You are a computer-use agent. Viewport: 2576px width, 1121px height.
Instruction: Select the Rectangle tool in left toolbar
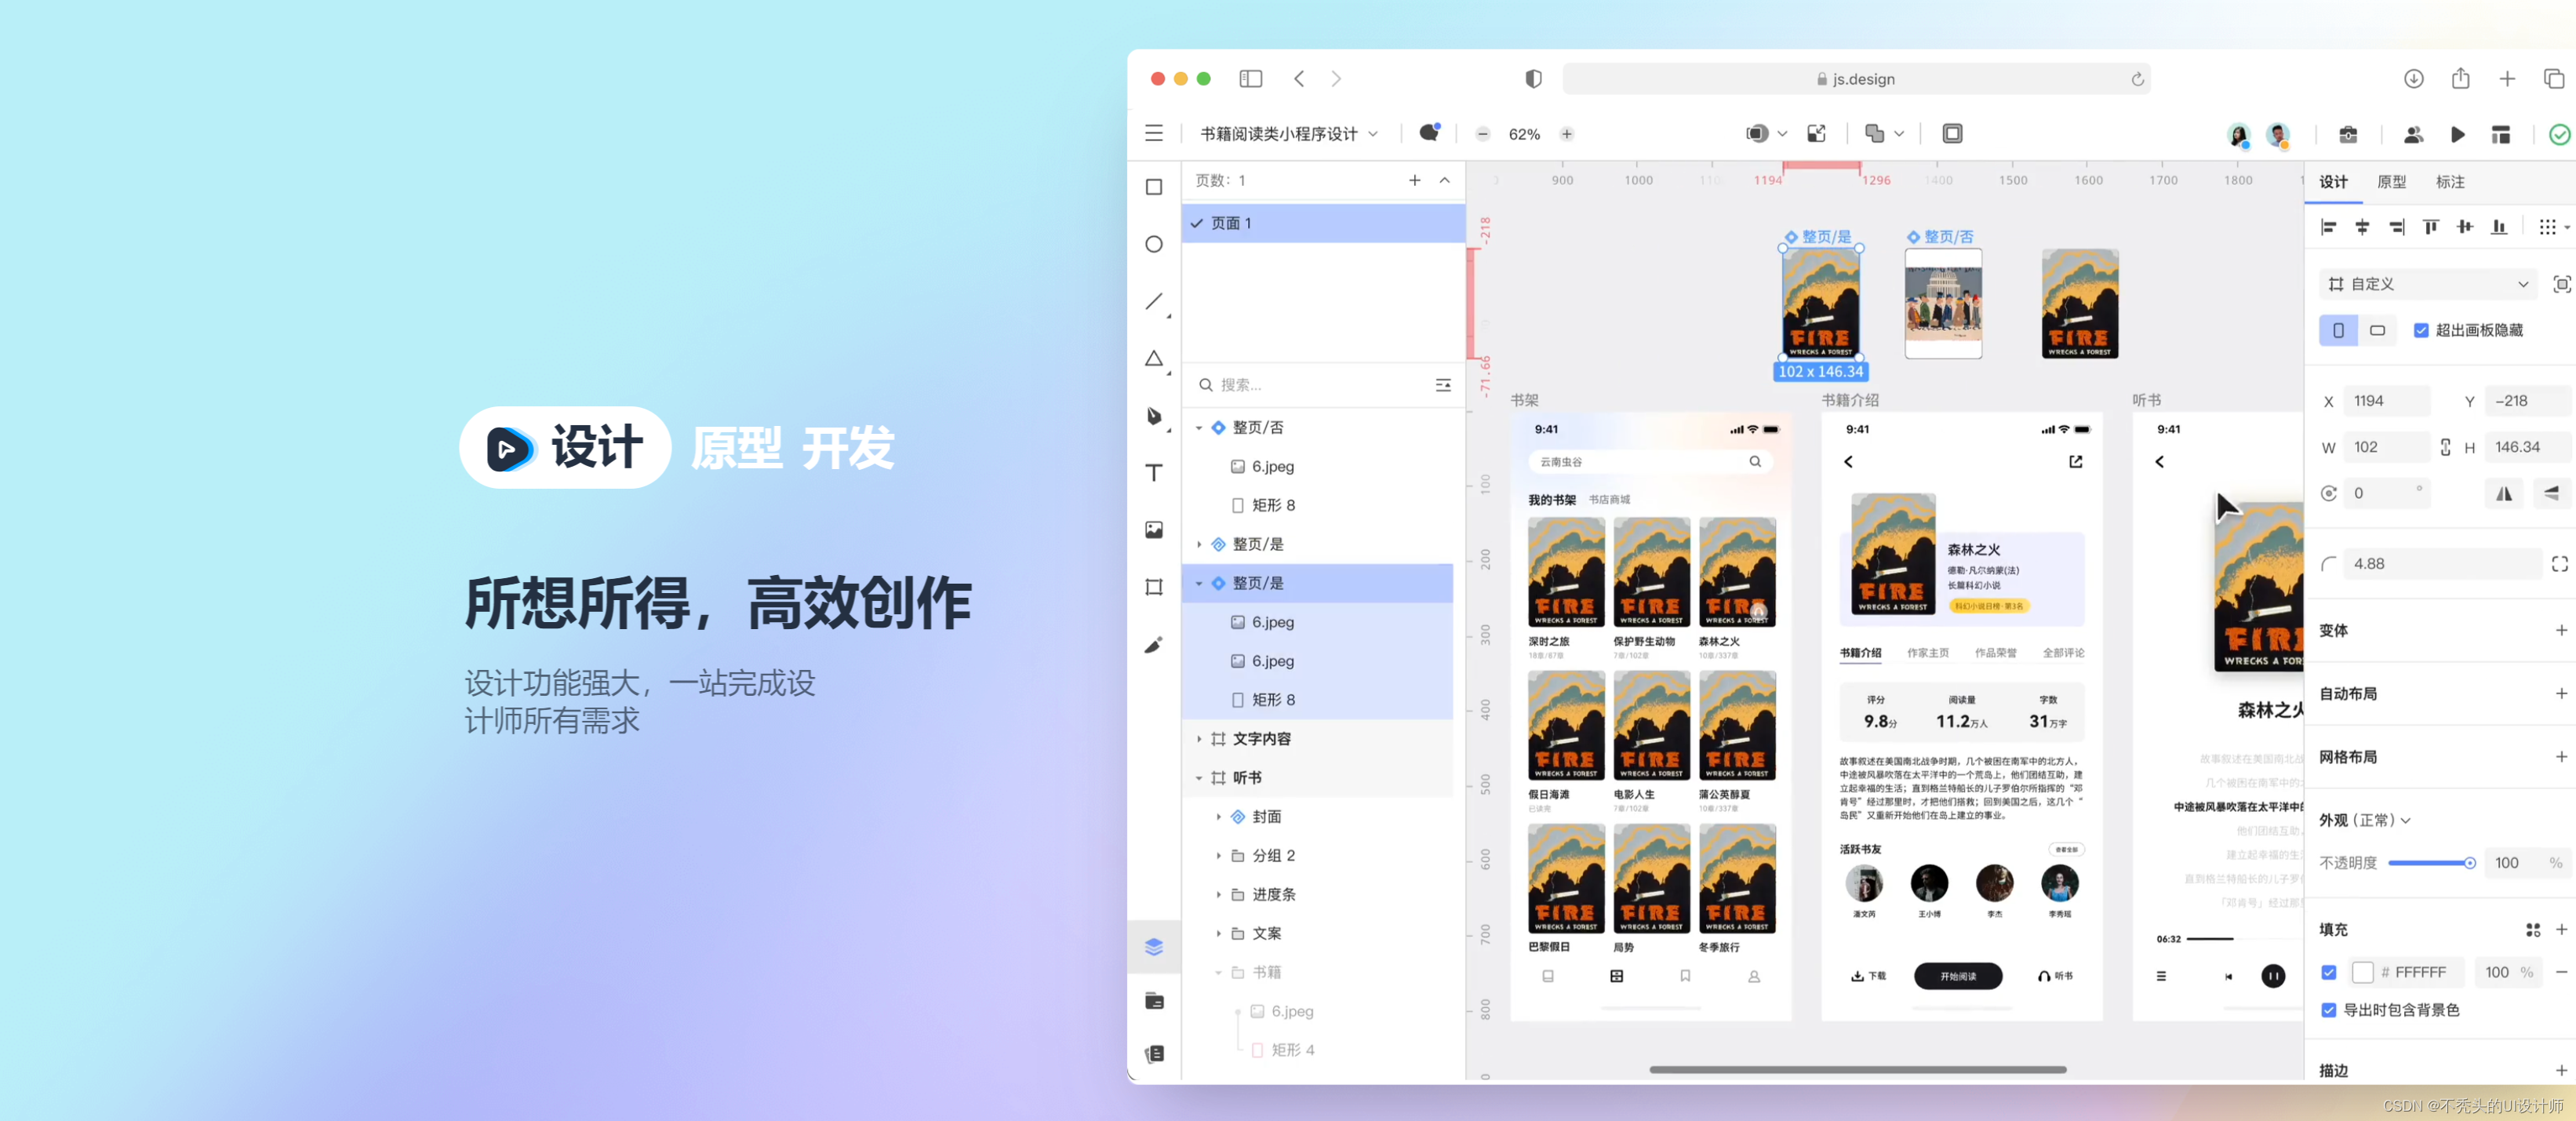coord(1154,187)
